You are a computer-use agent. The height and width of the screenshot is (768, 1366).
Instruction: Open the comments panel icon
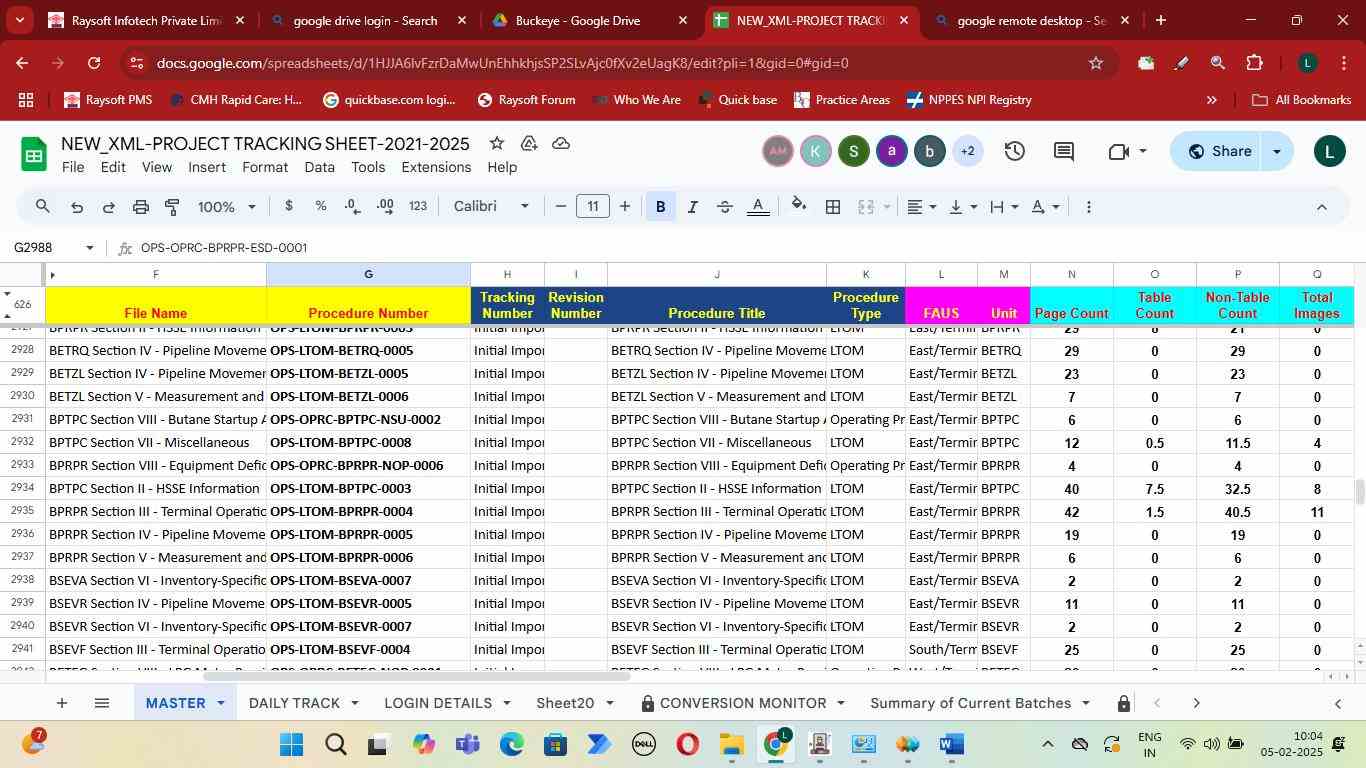point(1063,152)
